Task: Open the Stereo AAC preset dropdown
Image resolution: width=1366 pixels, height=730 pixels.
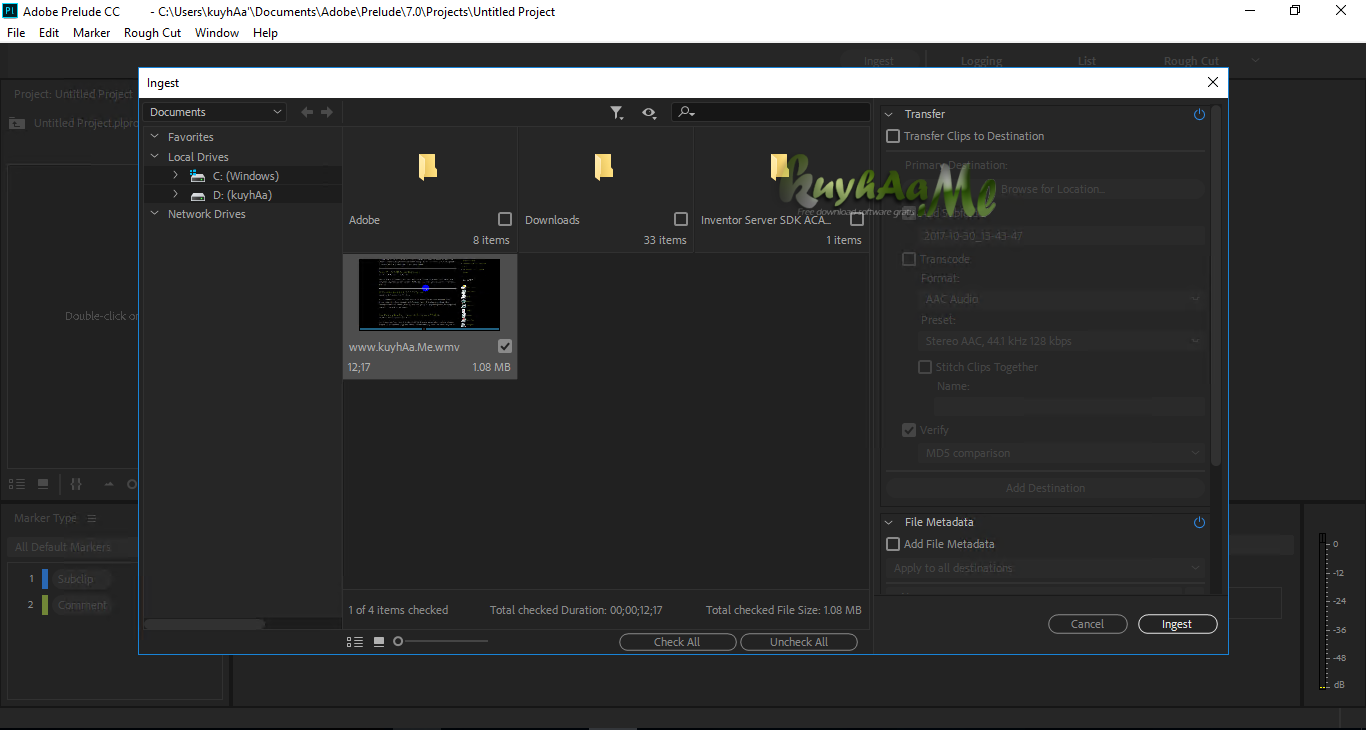Action: click(x=1063, y=341)
